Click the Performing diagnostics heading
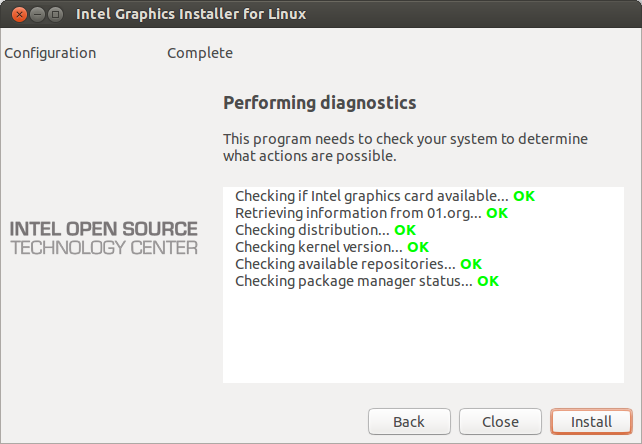 tap(319, 103)
